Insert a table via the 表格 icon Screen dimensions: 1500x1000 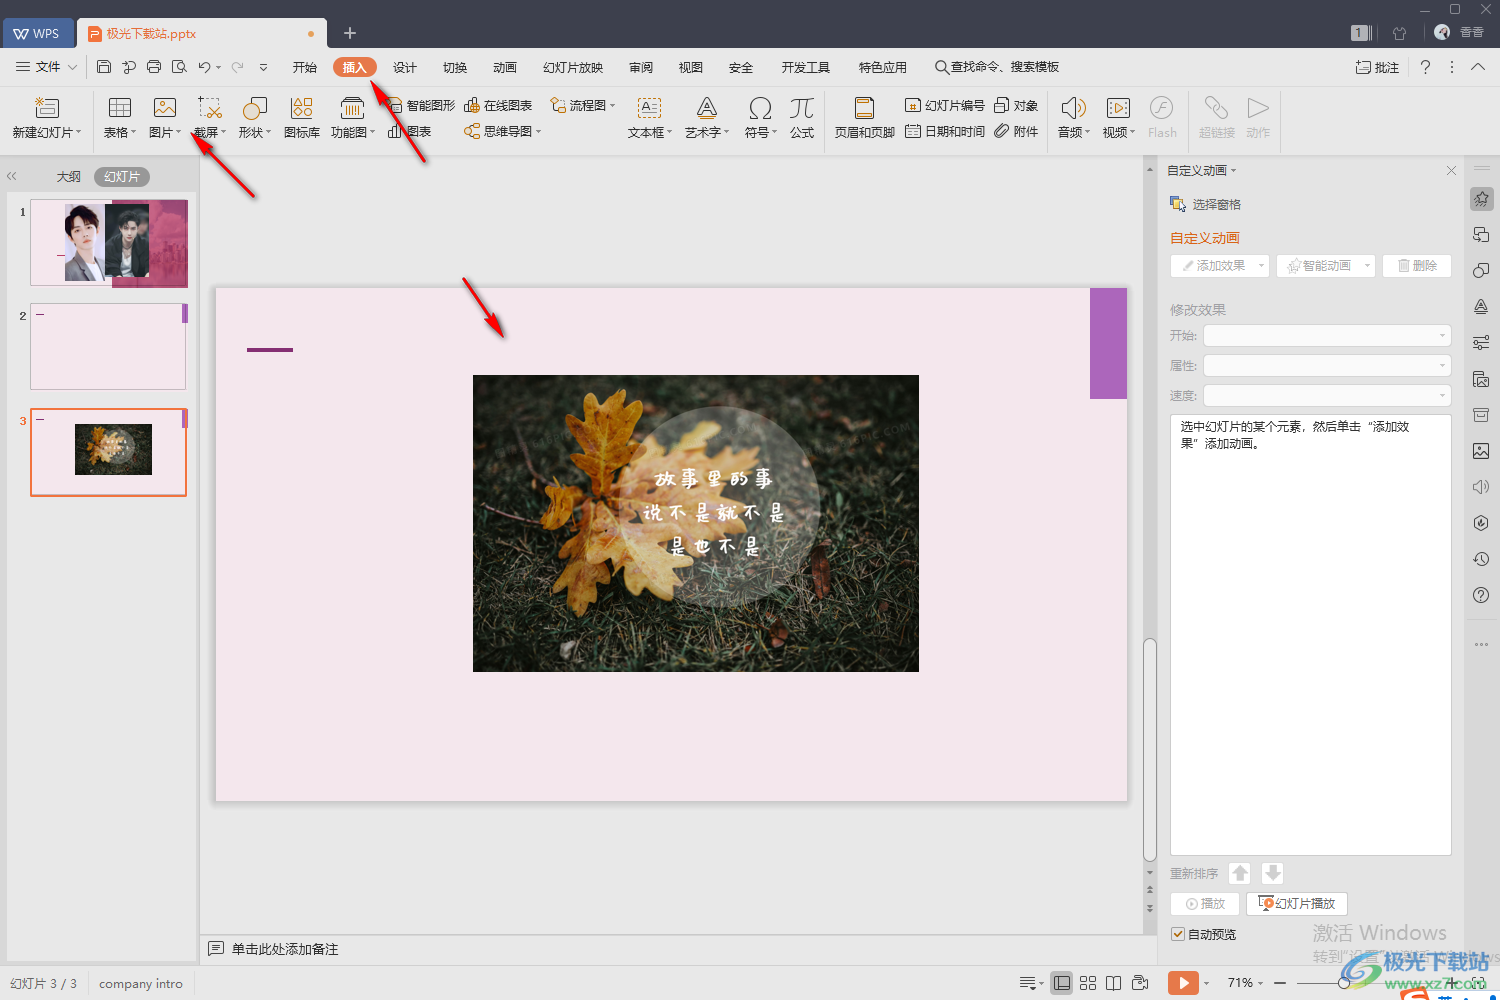(120, 108)
